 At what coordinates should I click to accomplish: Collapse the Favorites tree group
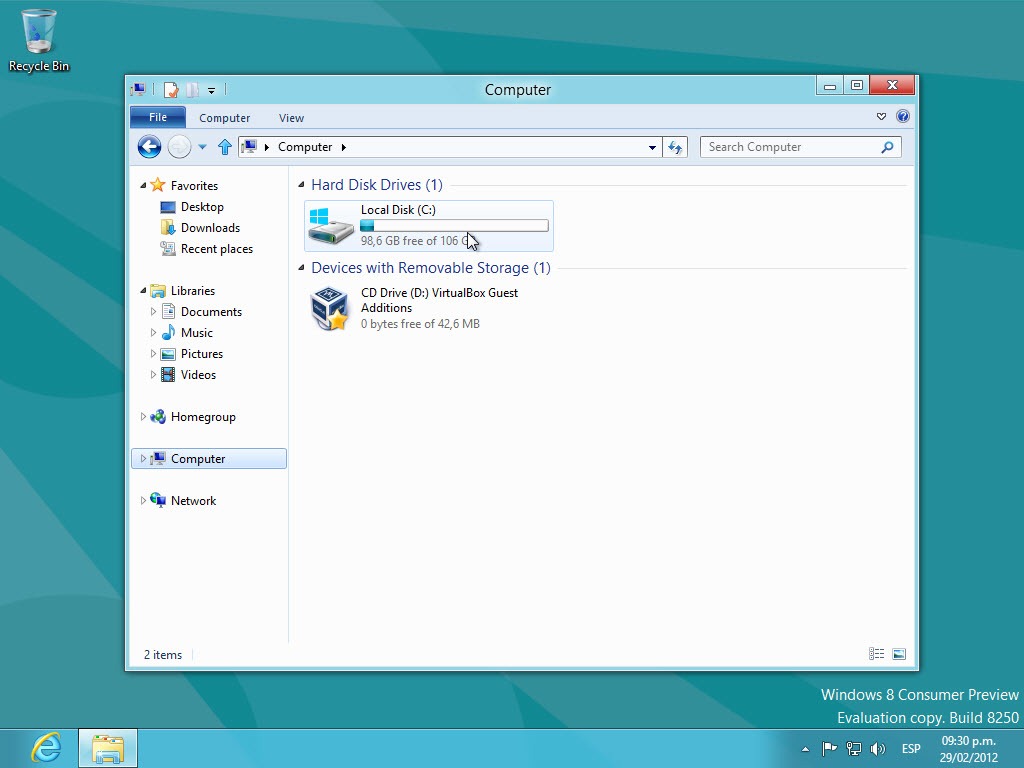click(143, 185)
